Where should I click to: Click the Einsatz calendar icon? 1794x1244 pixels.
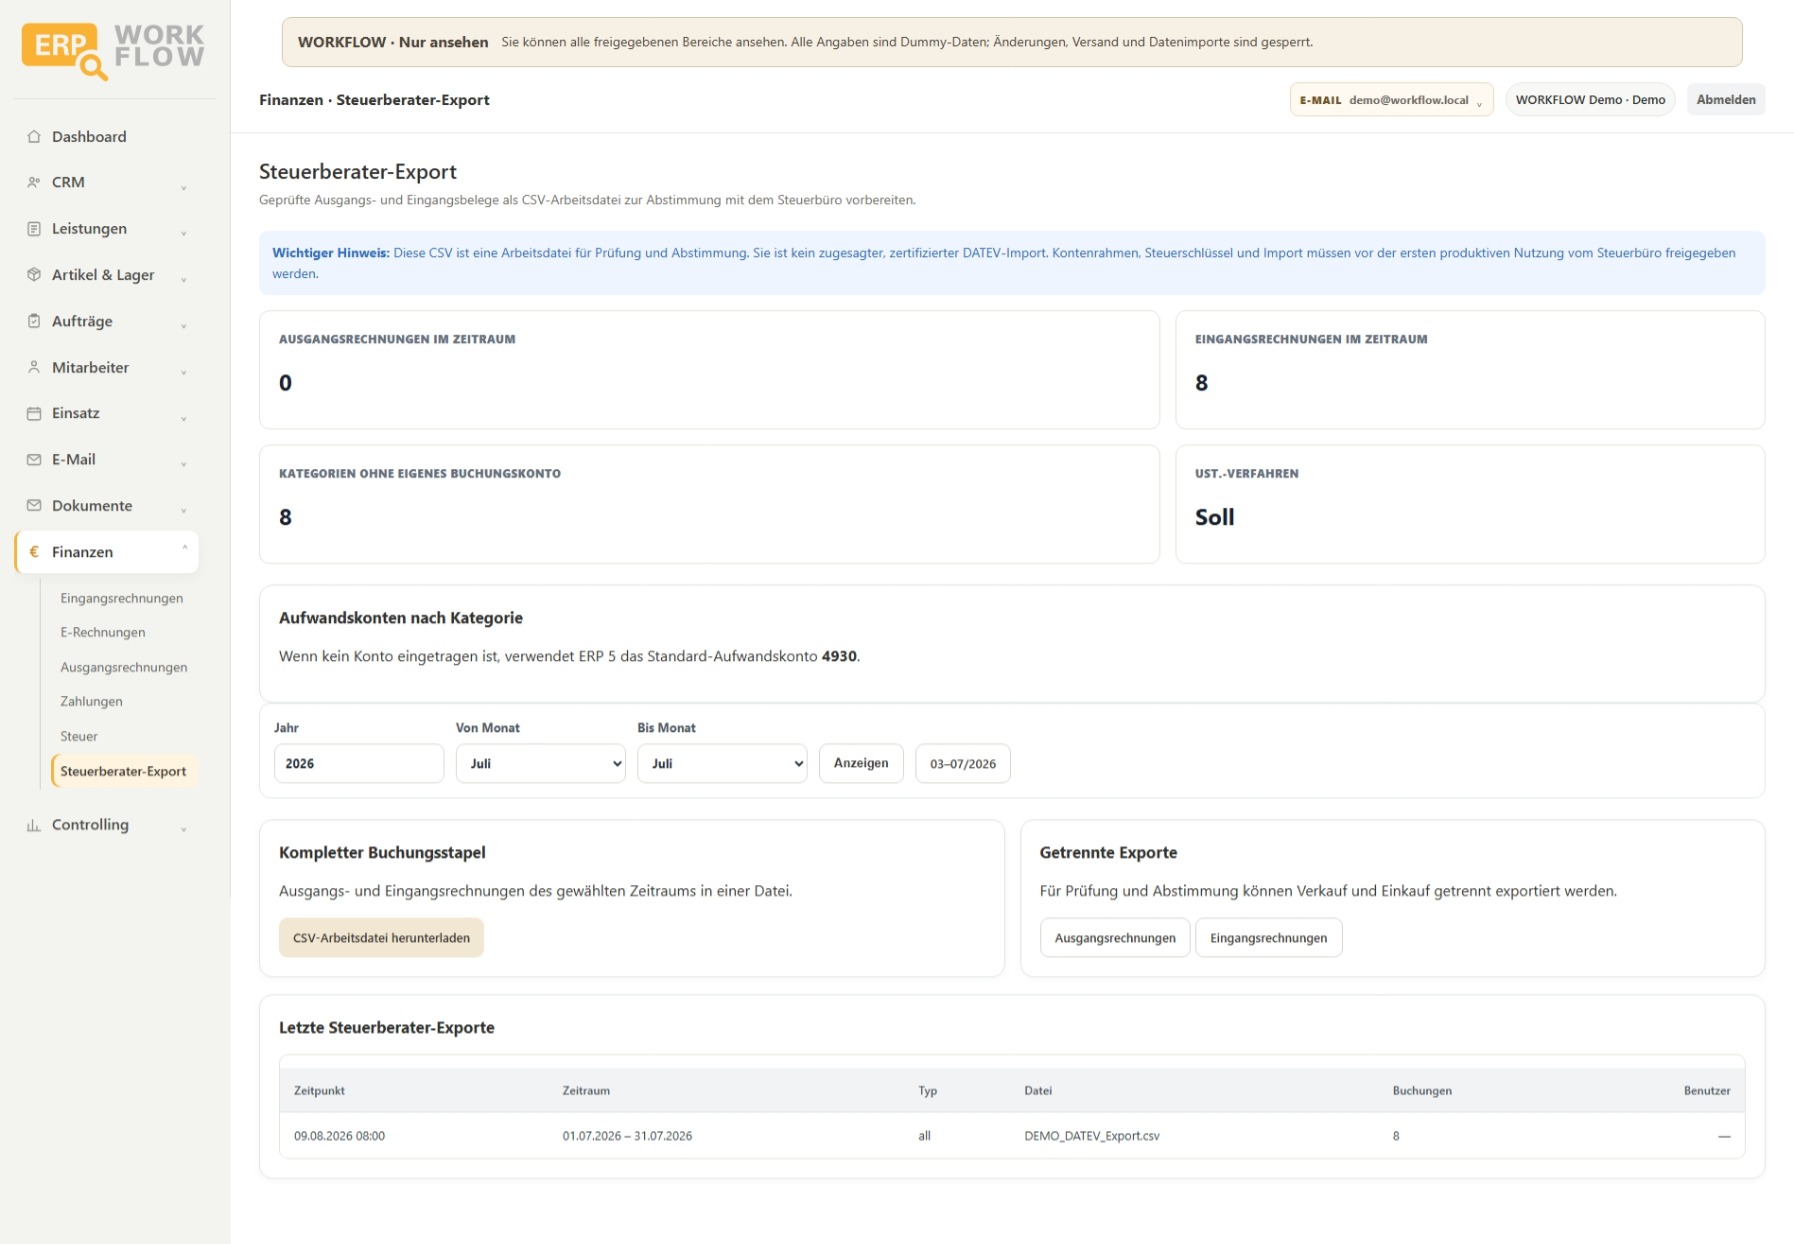[34, 413]
